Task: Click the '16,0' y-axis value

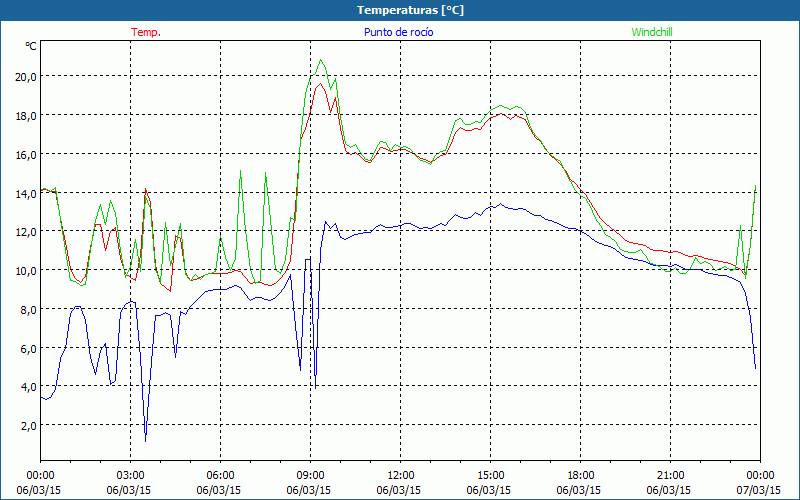Action: (x=26, y=154)
